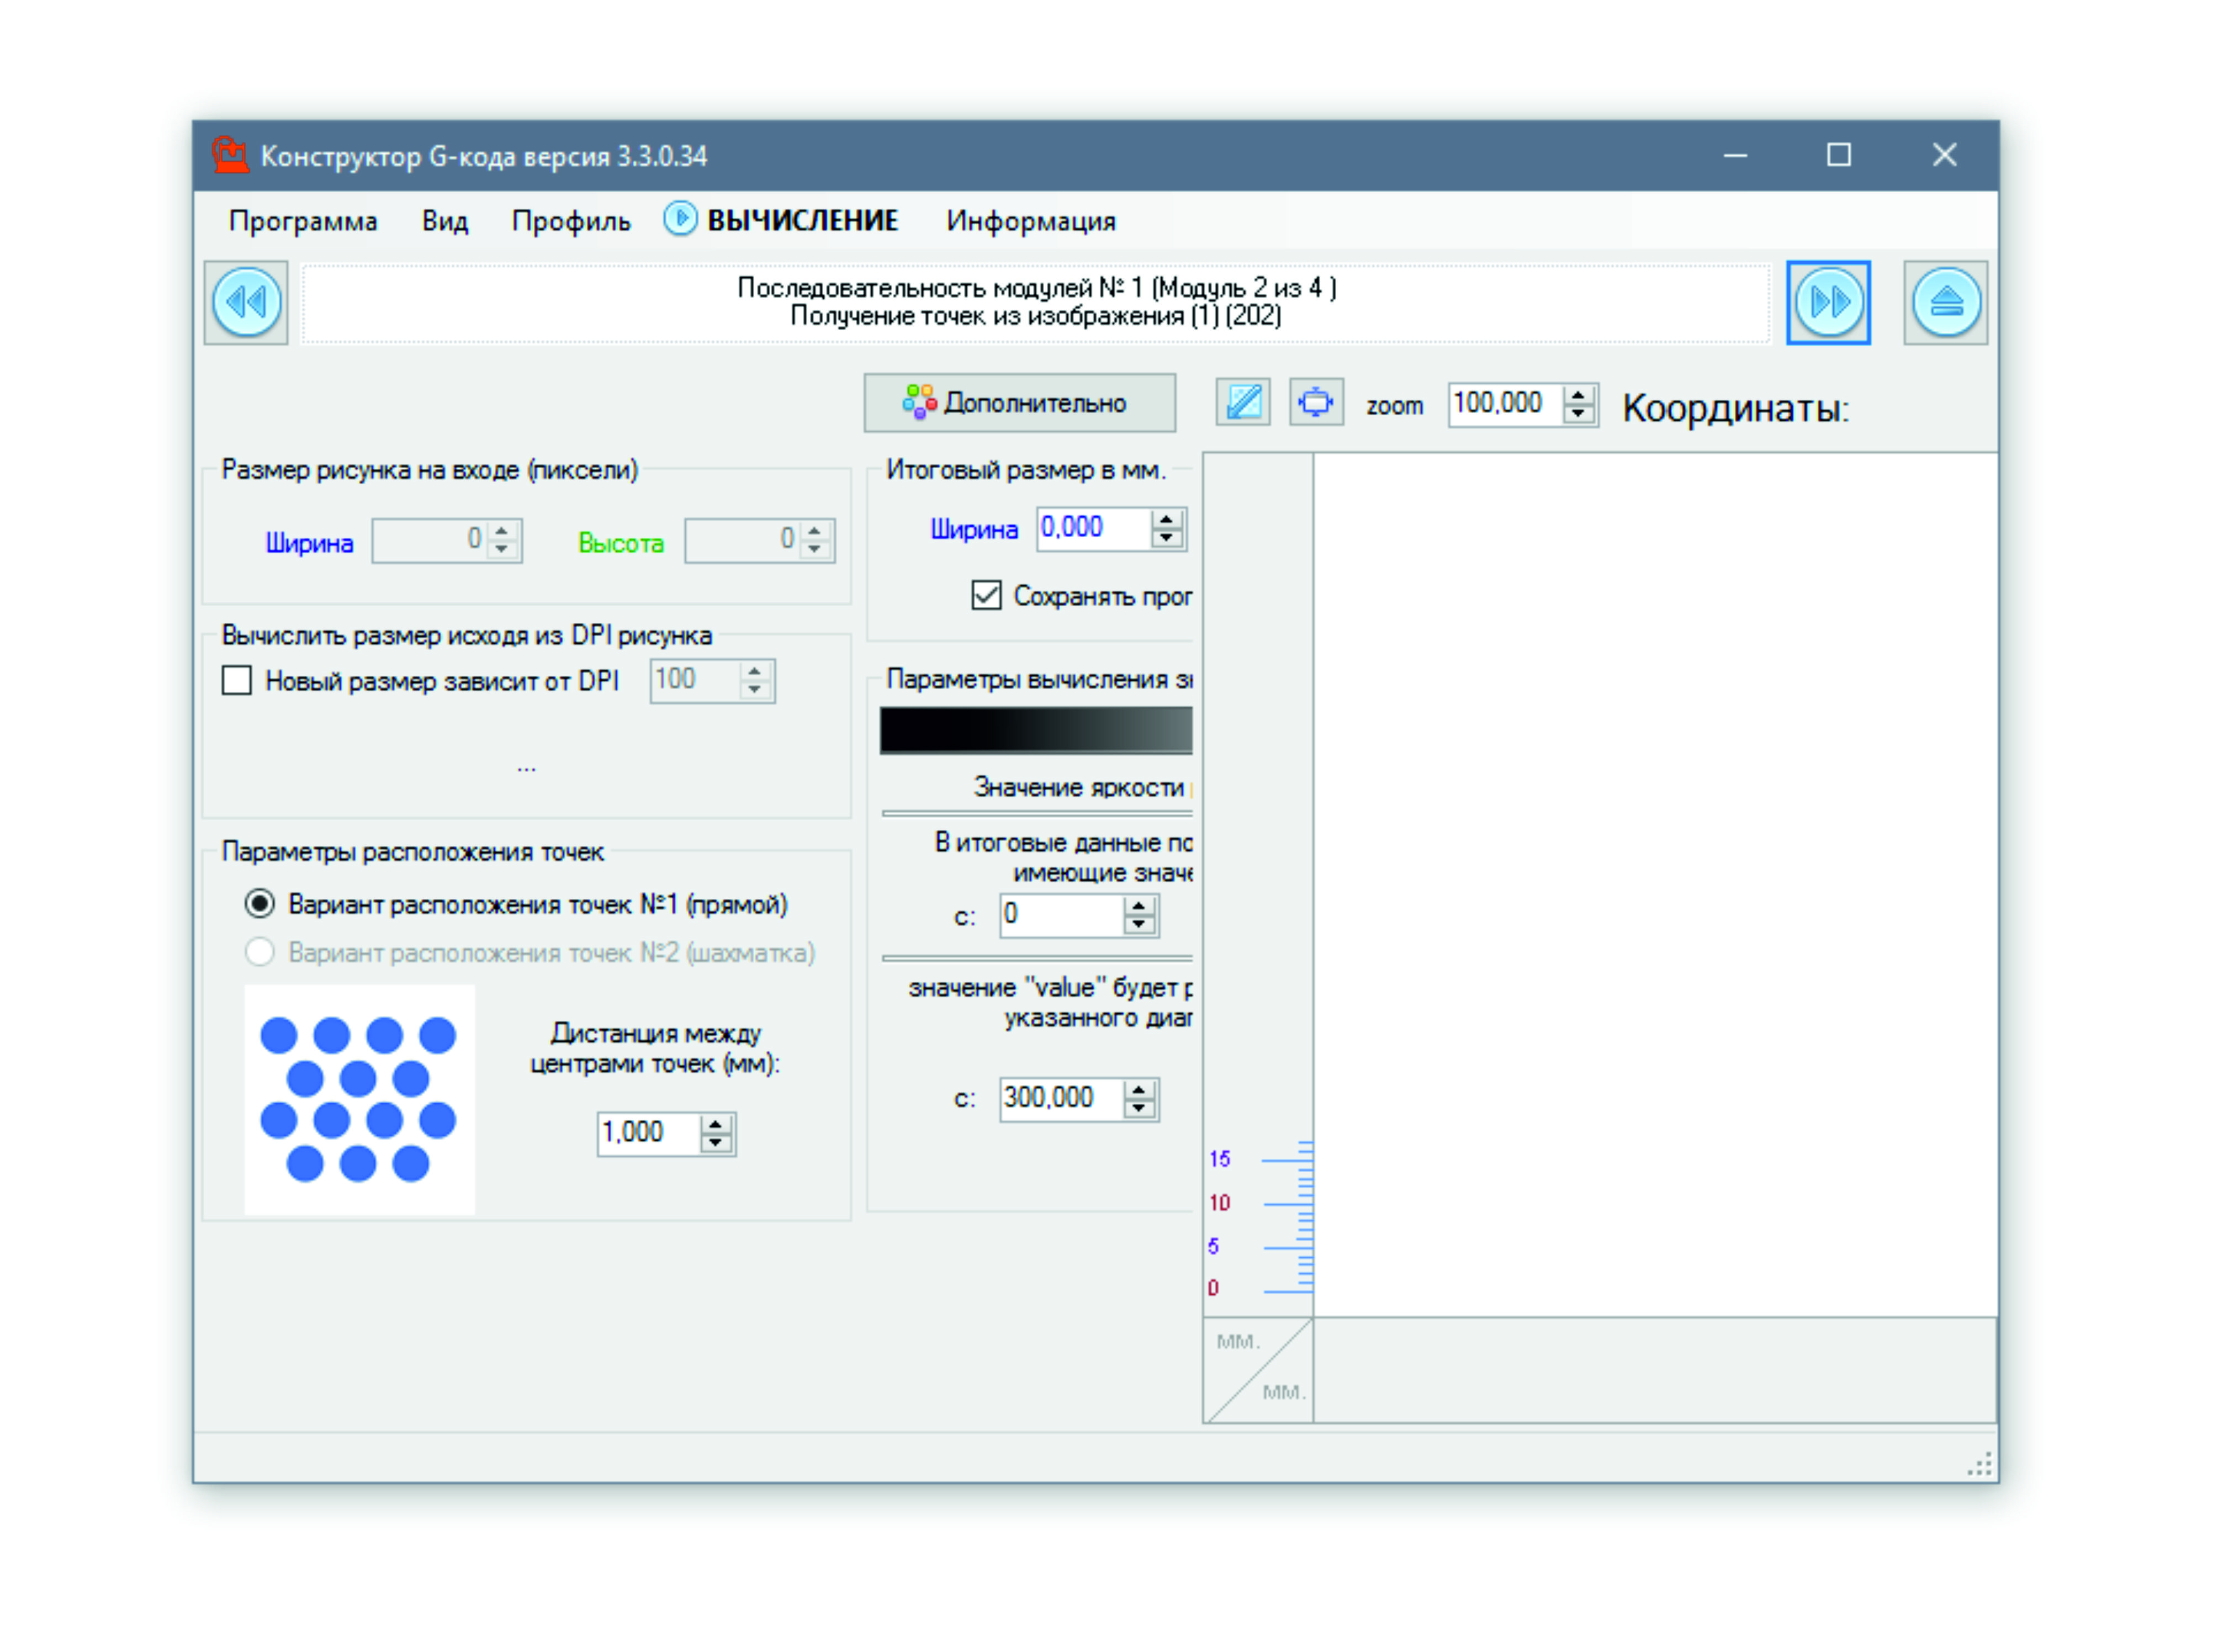Select point layout variant №1 (прямой)
The image size is (2213, 1652).
pos(260,904)
